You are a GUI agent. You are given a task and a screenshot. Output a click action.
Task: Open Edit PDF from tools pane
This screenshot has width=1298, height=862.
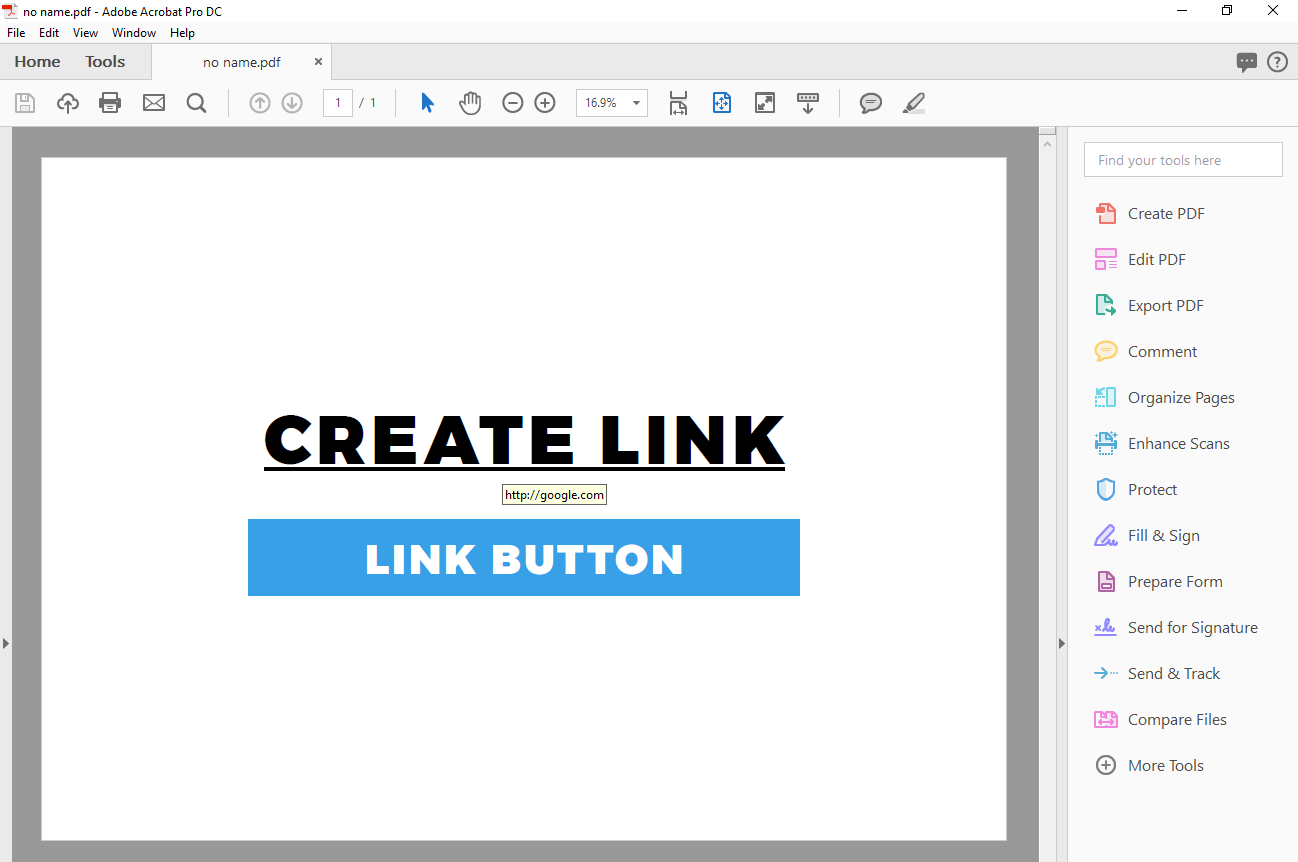pyautogui.click(x=1156, y=260)
